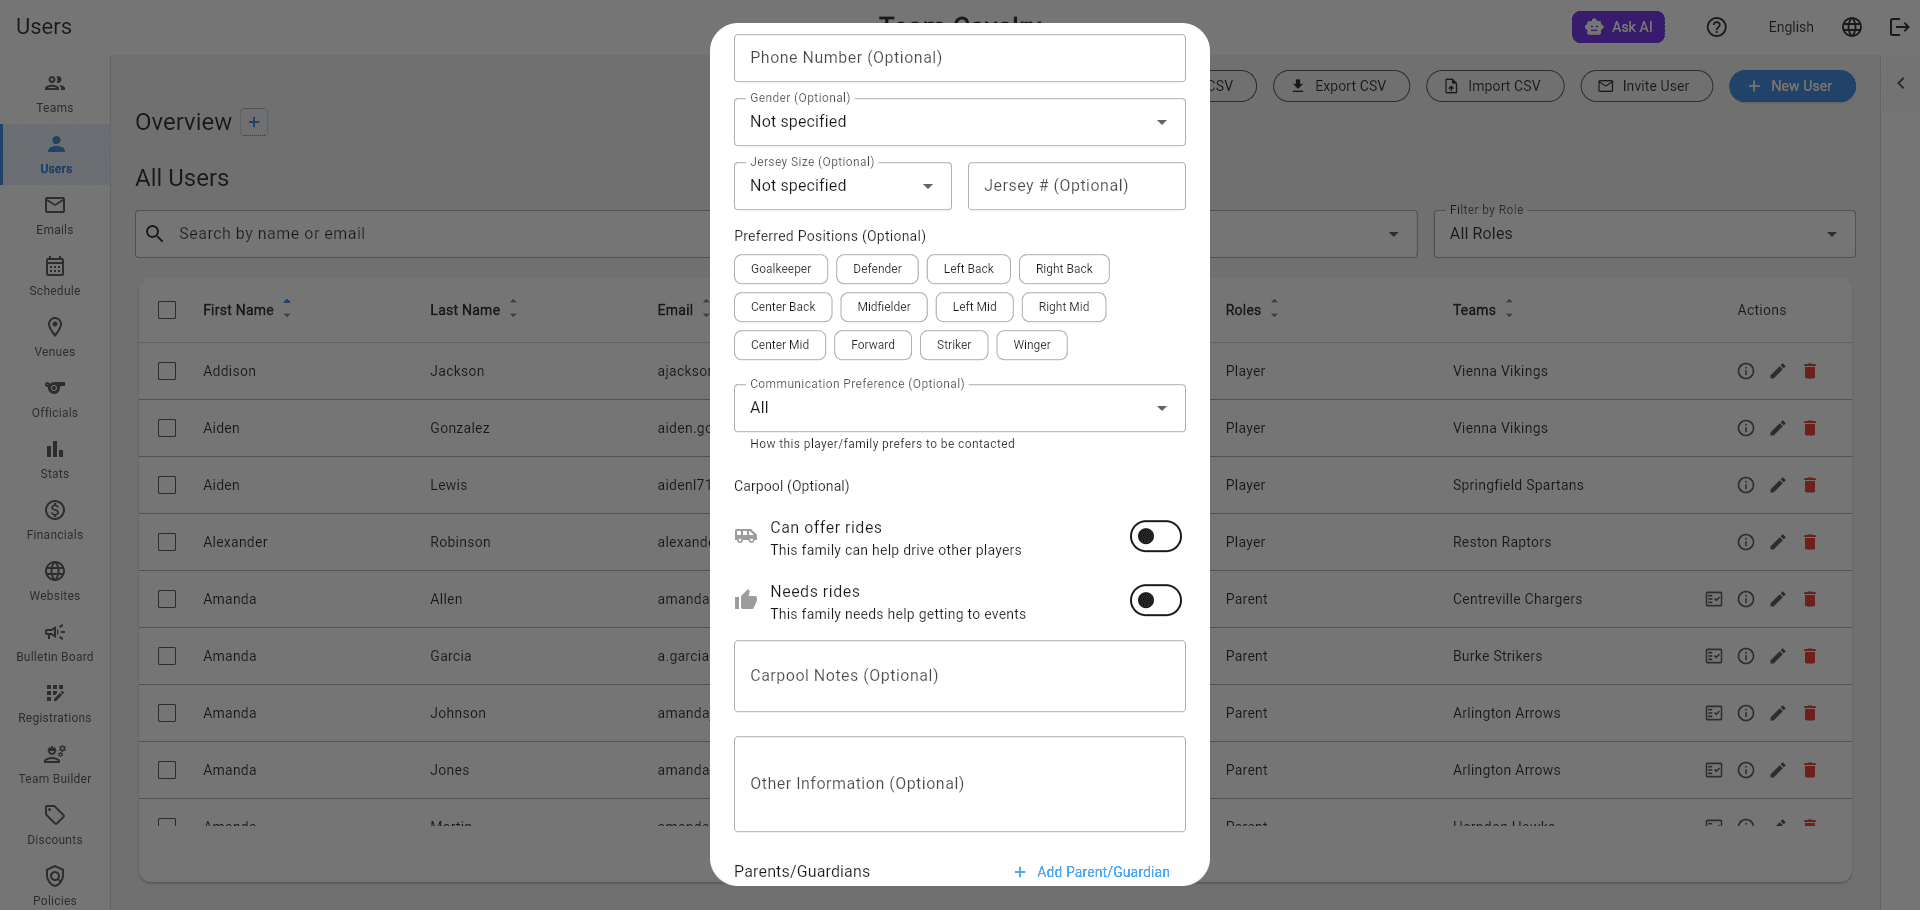The width and height of the screenshot is (1920, 910).
Task: Open the Officials sidebar icon
Action: 55,388
